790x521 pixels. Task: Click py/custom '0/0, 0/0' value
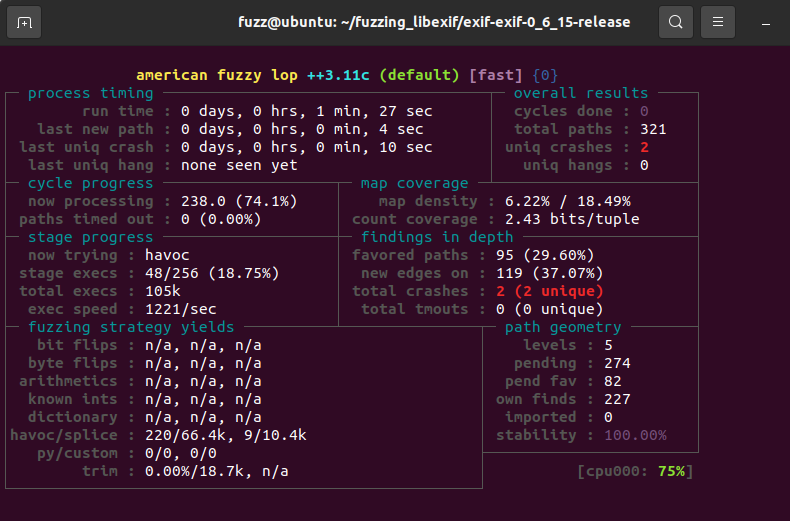point(181,453)
